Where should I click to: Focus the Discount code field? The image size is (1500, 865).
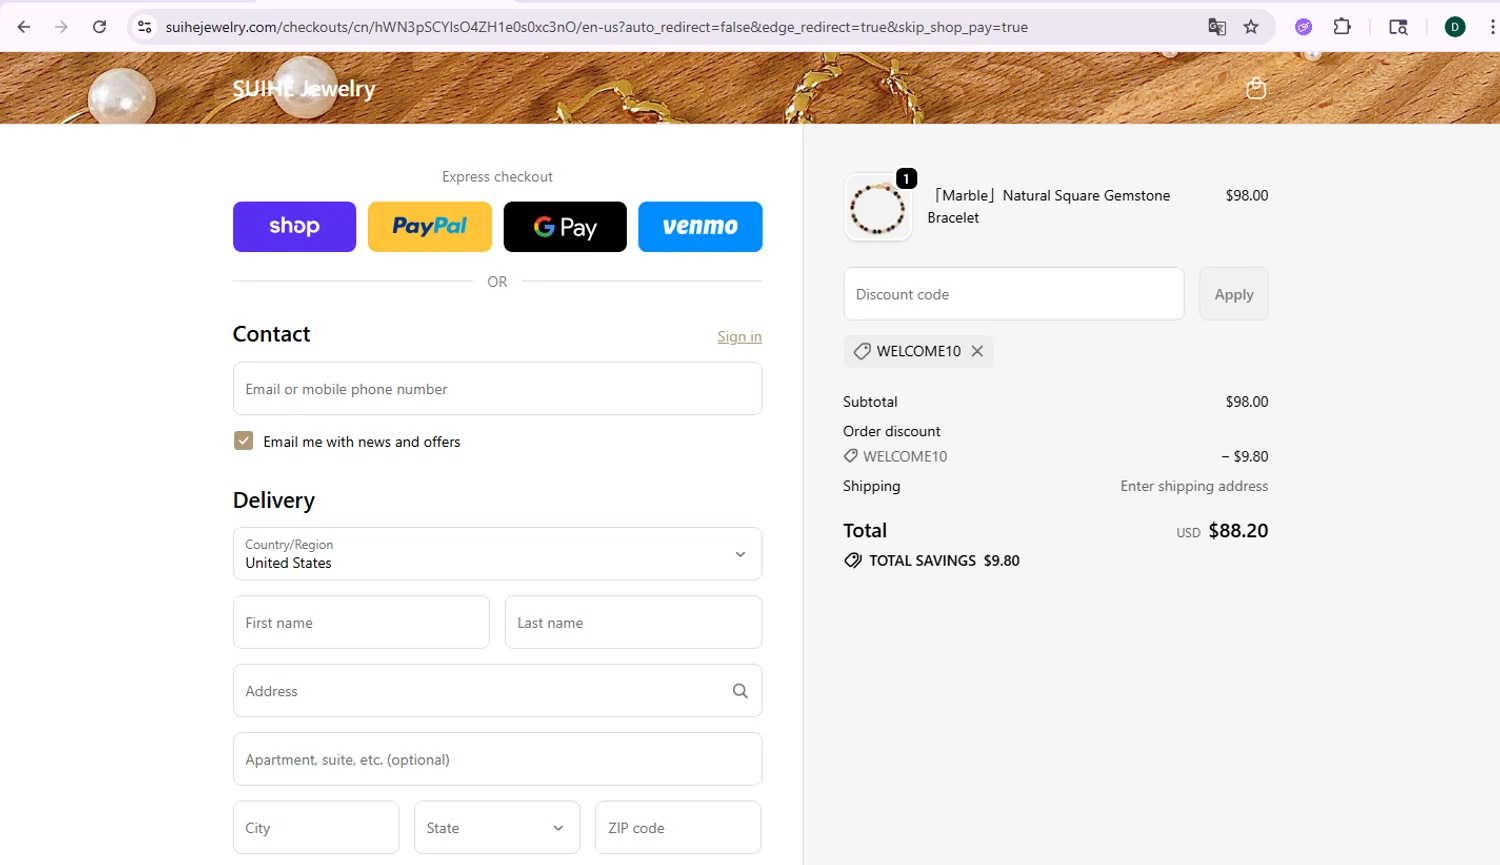(x=1014, y=294)
